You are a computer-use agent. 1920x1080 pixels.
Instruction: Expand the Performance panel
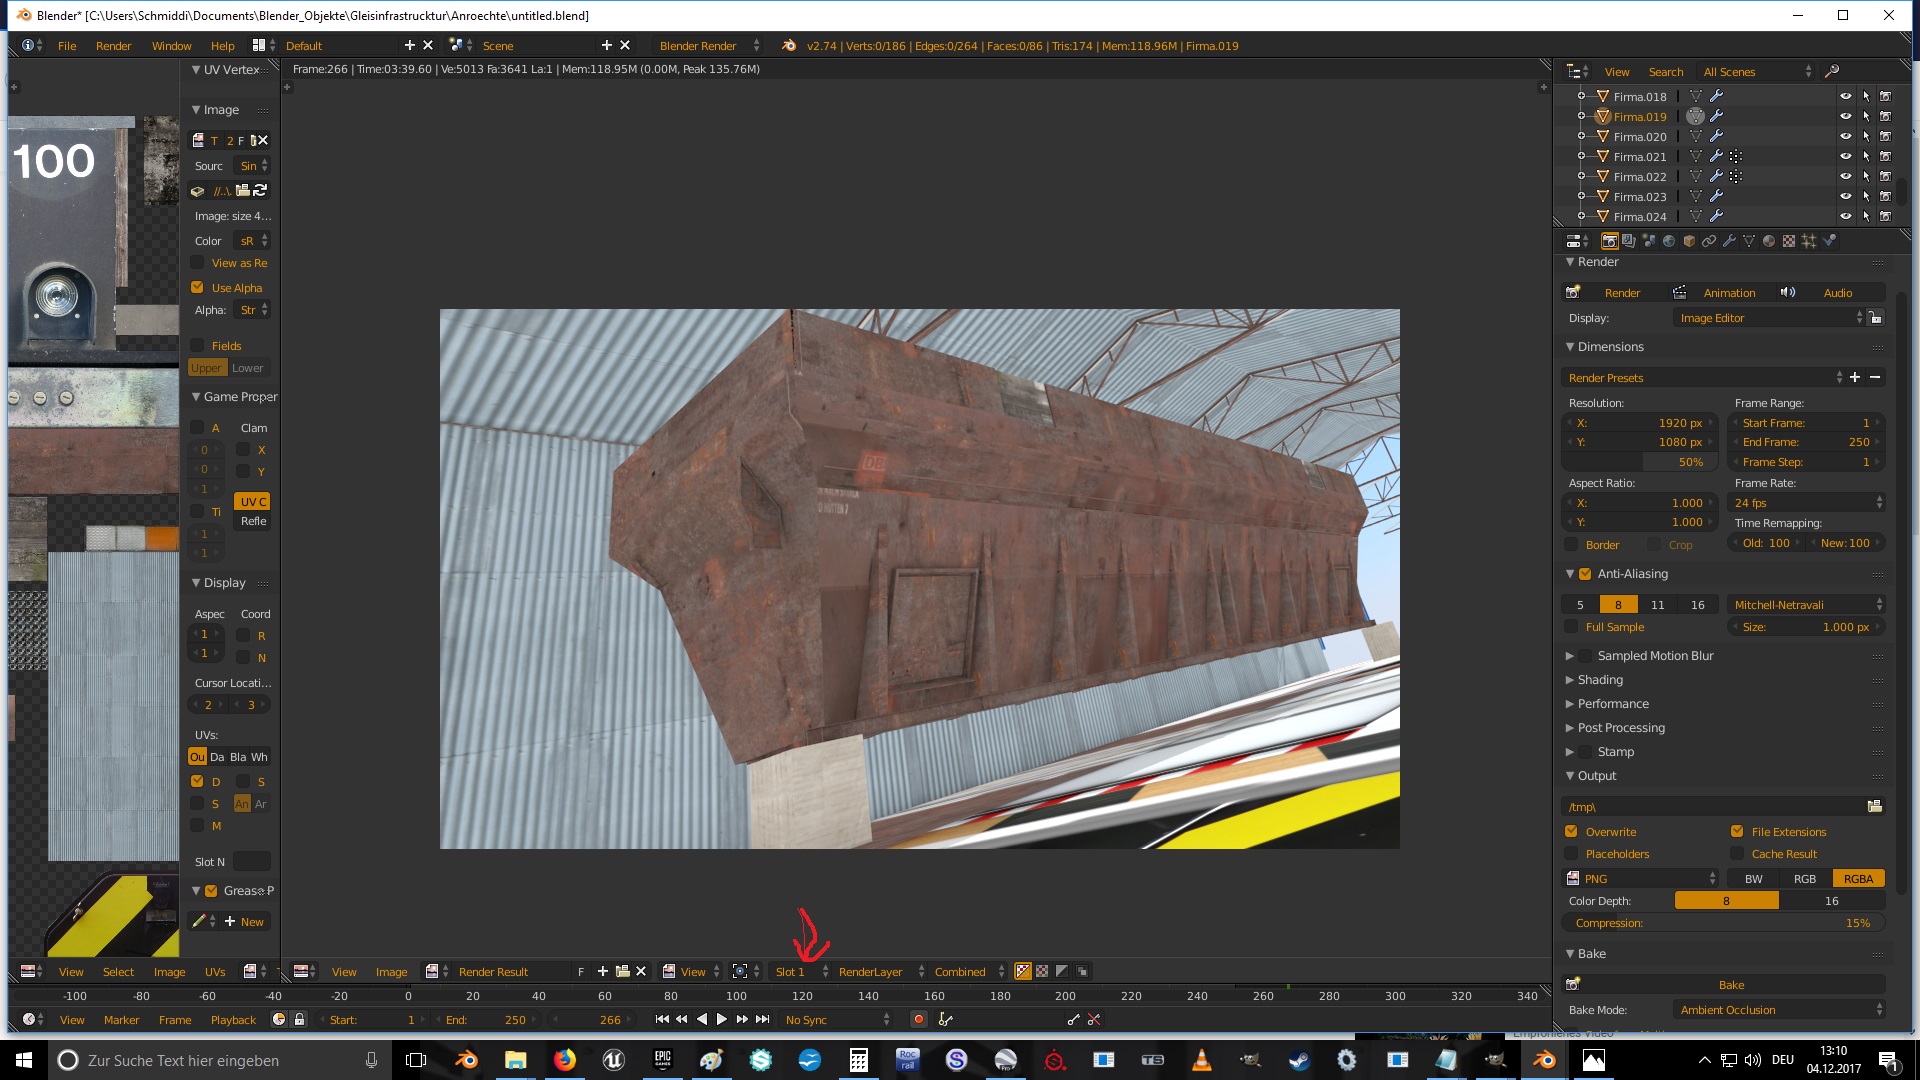click(1612, 704)
